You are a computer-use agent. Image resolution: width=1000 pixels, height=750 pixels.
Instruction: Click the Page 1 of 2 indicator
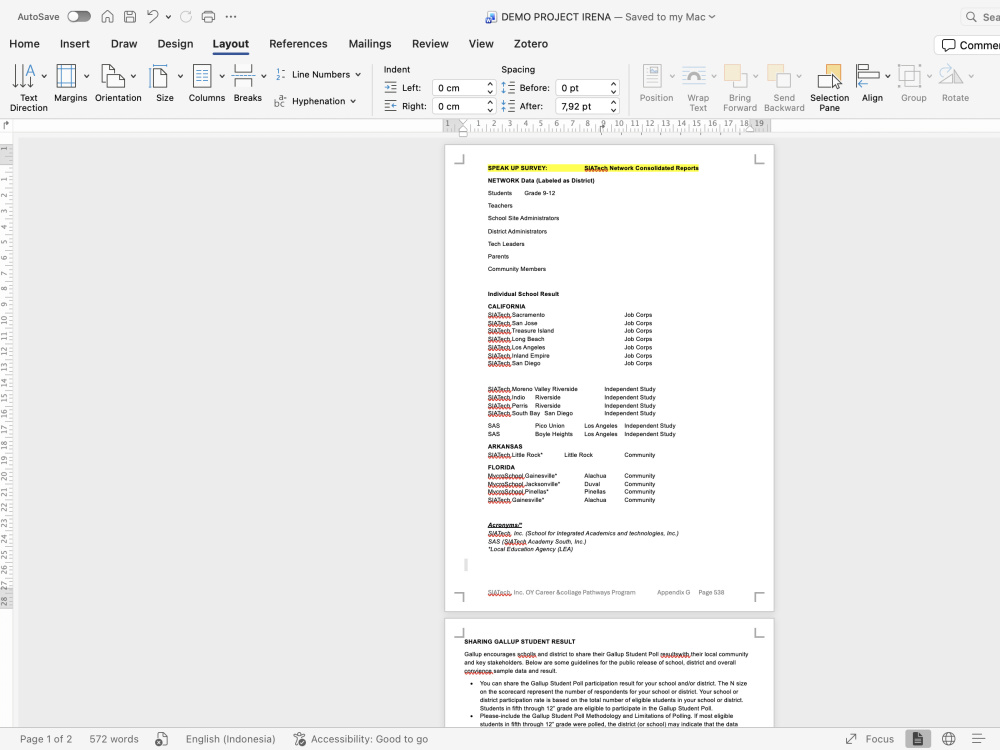point(46,739)
